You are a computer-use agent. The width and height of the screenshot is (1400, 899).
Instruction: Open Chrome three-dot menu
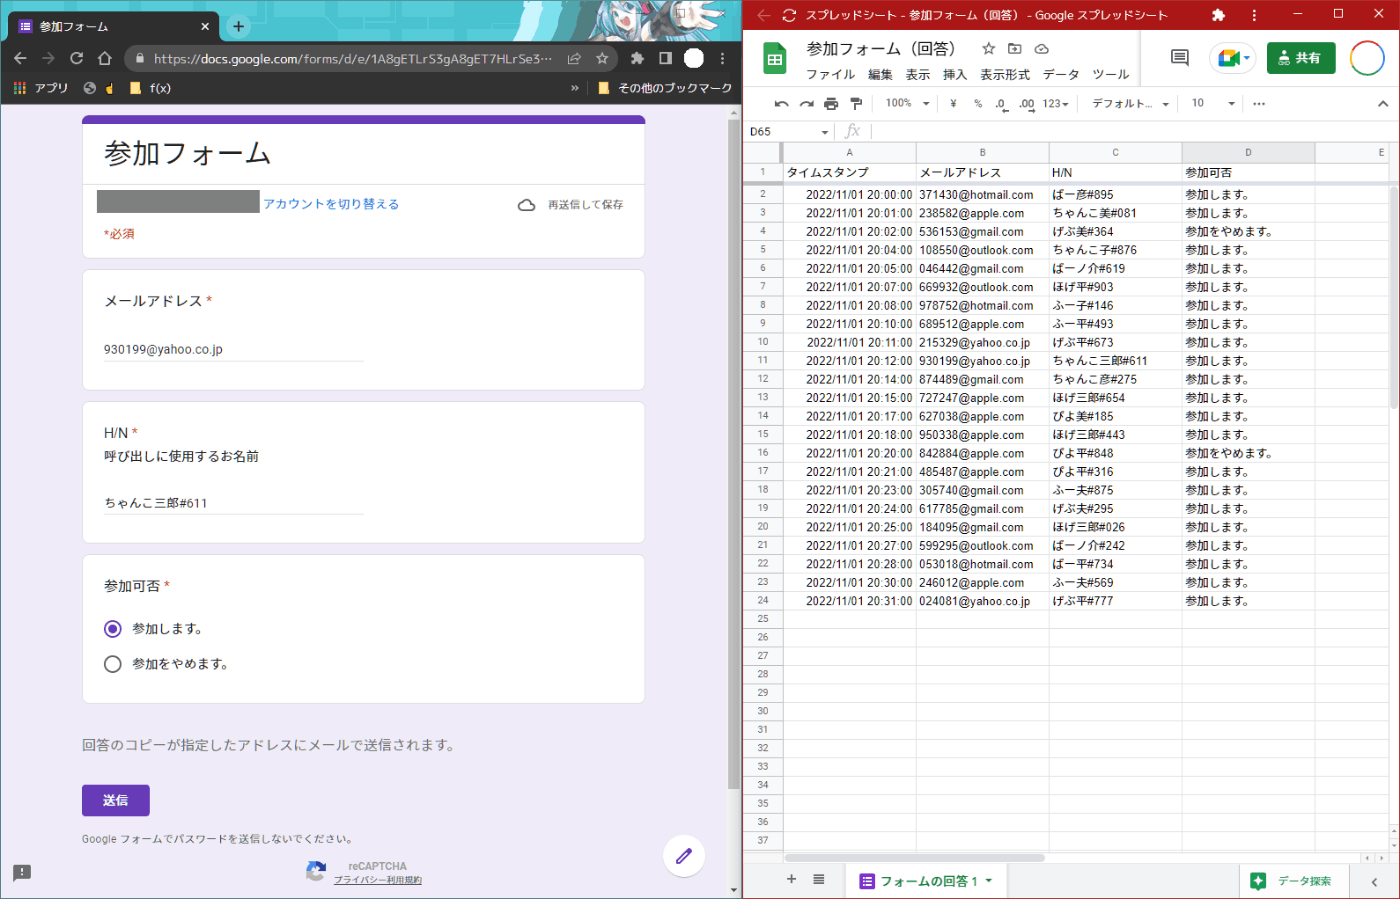[x=722, y=58]
